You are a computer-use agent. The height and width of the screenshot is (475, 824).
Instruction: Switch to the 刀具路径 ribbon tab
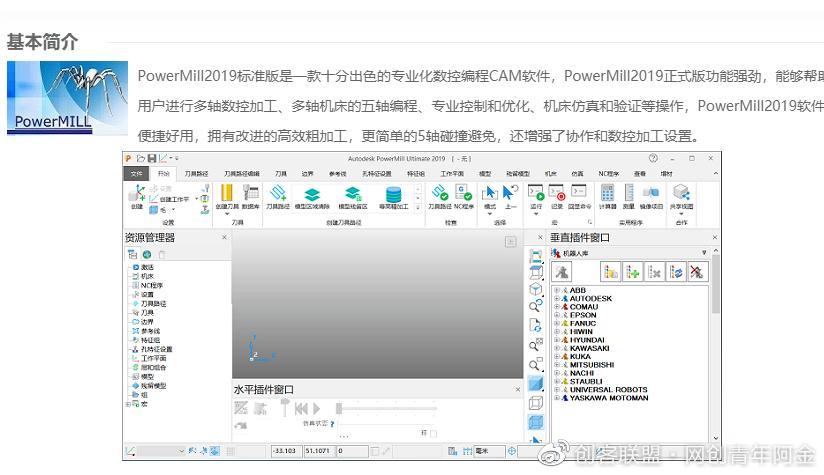pyautogui.click(x=197, y=173)
